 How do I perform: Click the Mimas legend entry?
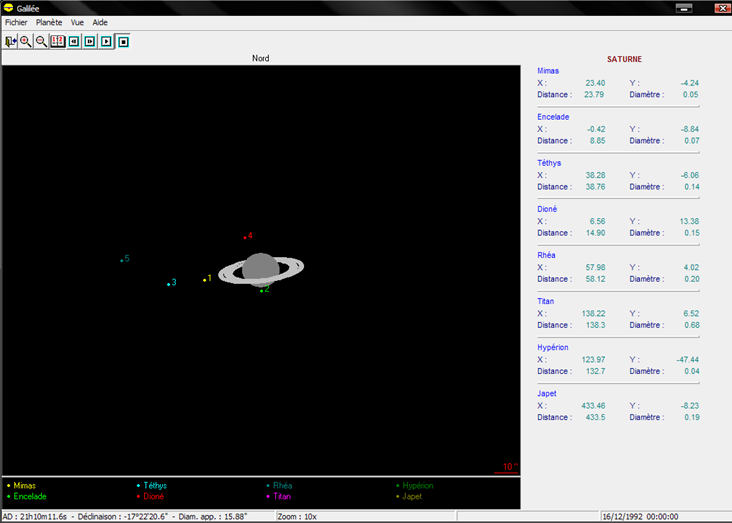21,486
